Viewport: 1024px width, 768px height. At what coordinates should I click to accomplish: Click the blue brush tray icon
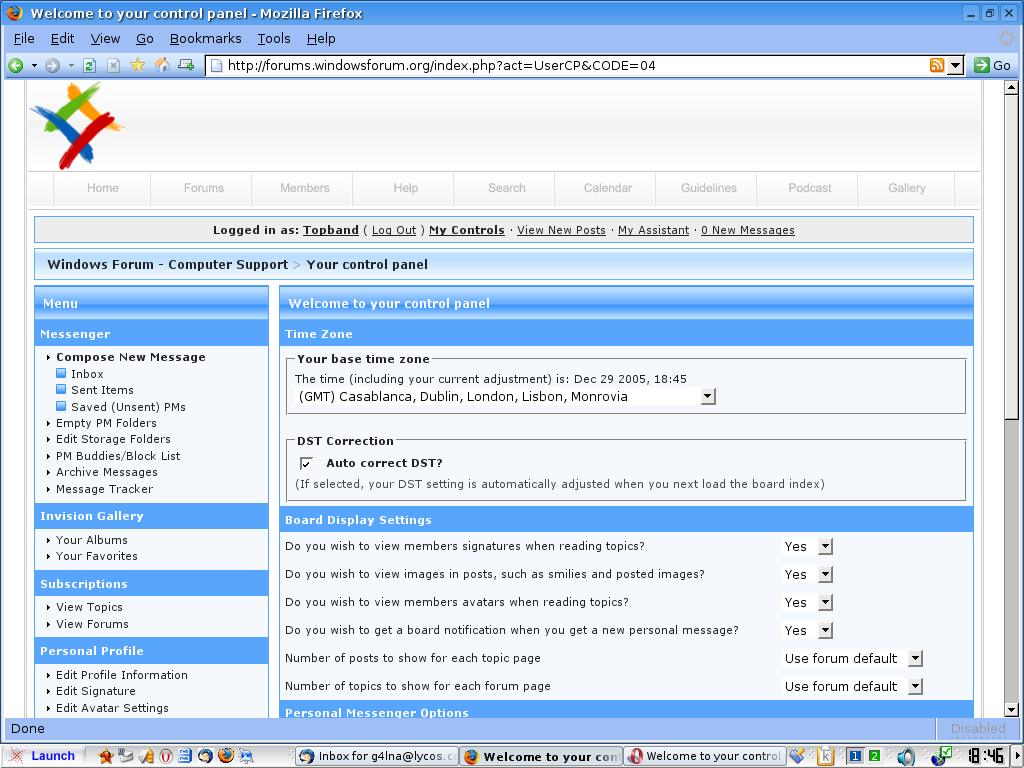[797, 756]
